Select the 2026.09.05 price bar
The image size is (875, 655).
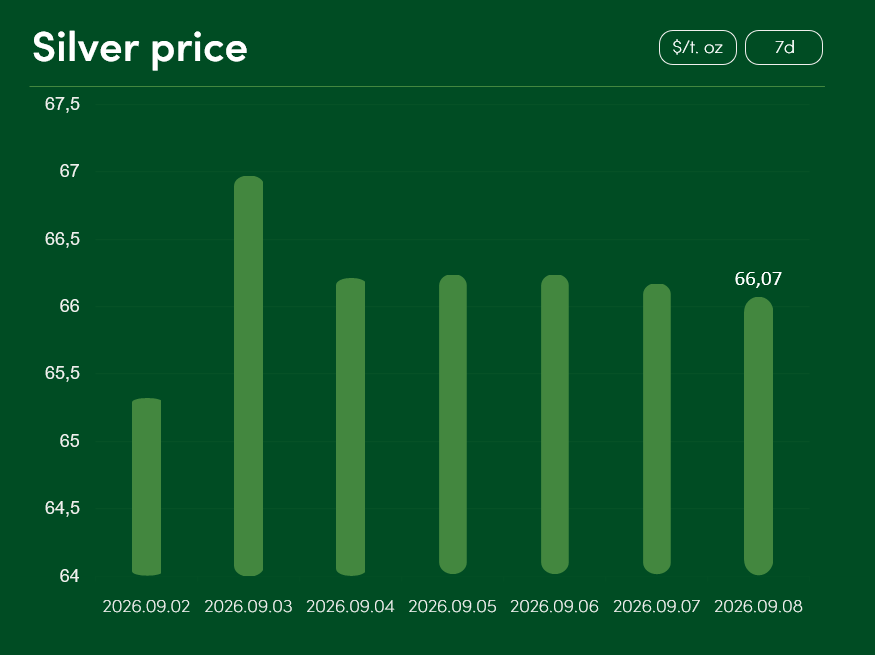[x=453, y=425]
